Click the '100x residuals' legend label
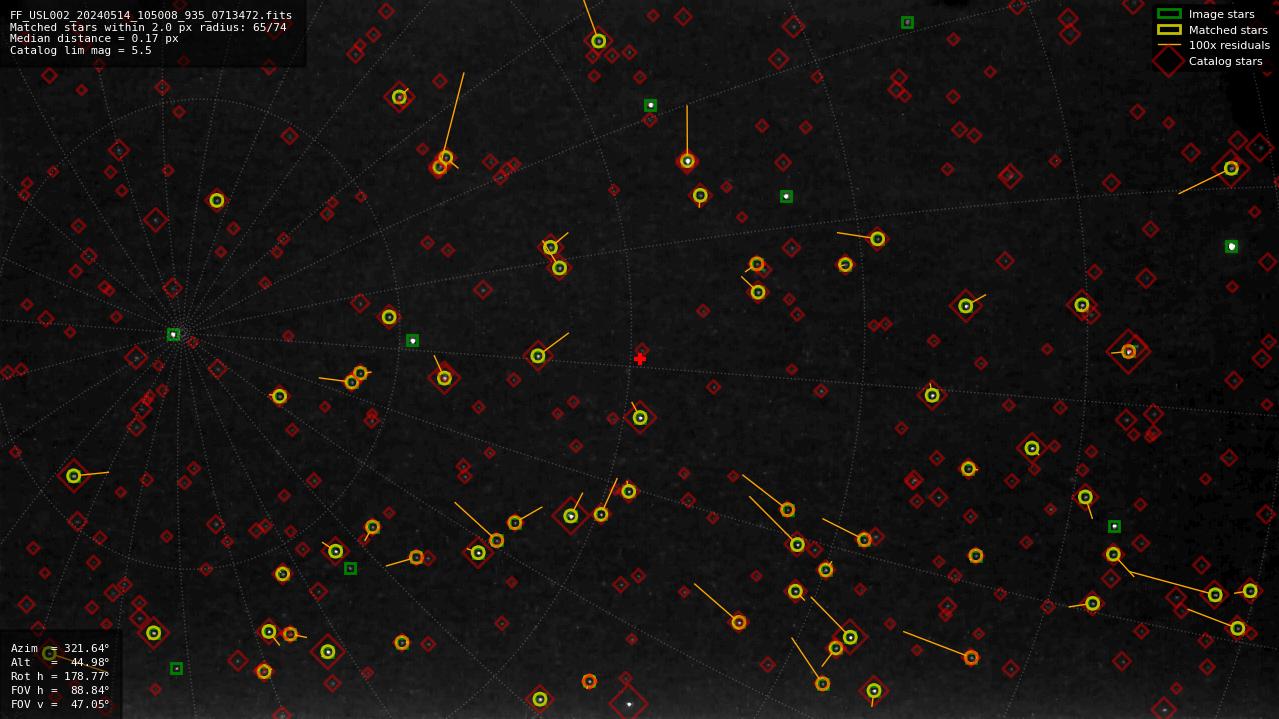1279x719 pixels. 1229,45
